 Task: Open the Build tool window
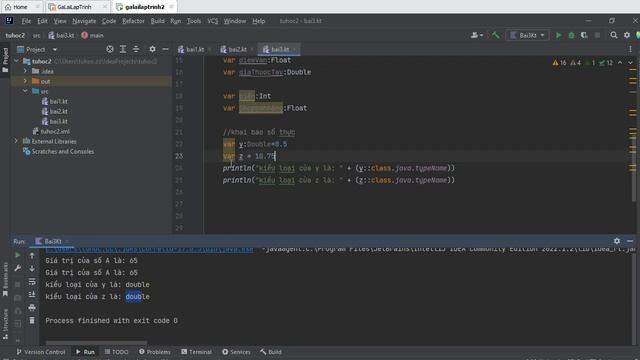(271, 352)
